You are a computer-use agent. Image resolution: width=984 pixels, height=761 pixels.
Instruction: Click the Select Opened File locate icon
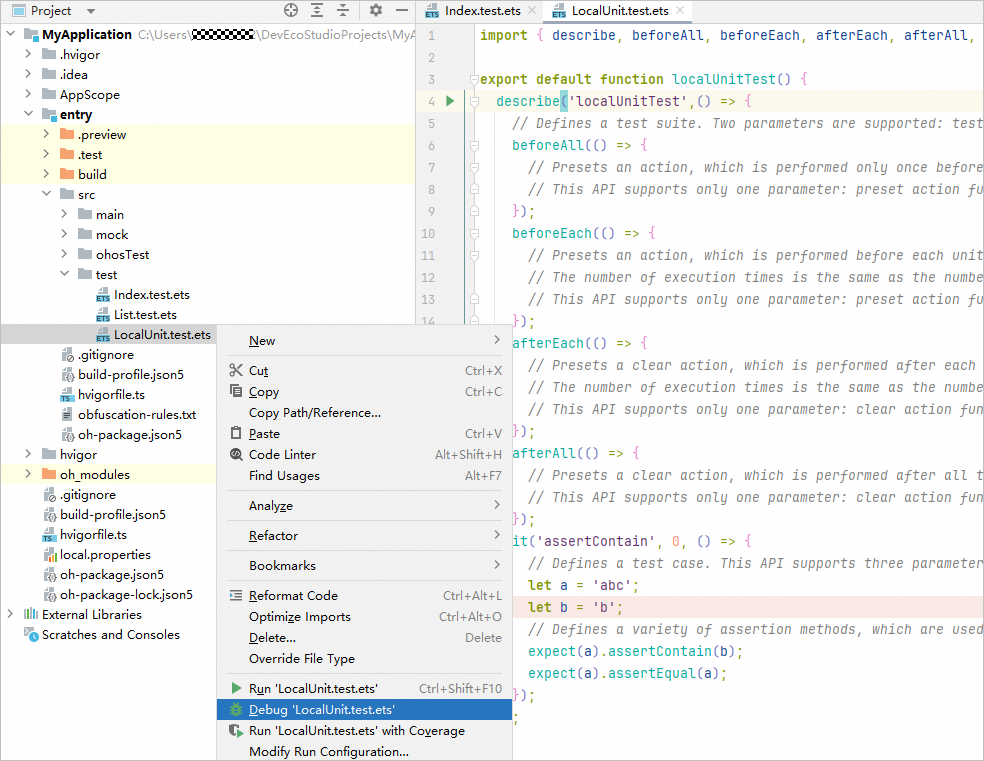click(x=291, y=11)
